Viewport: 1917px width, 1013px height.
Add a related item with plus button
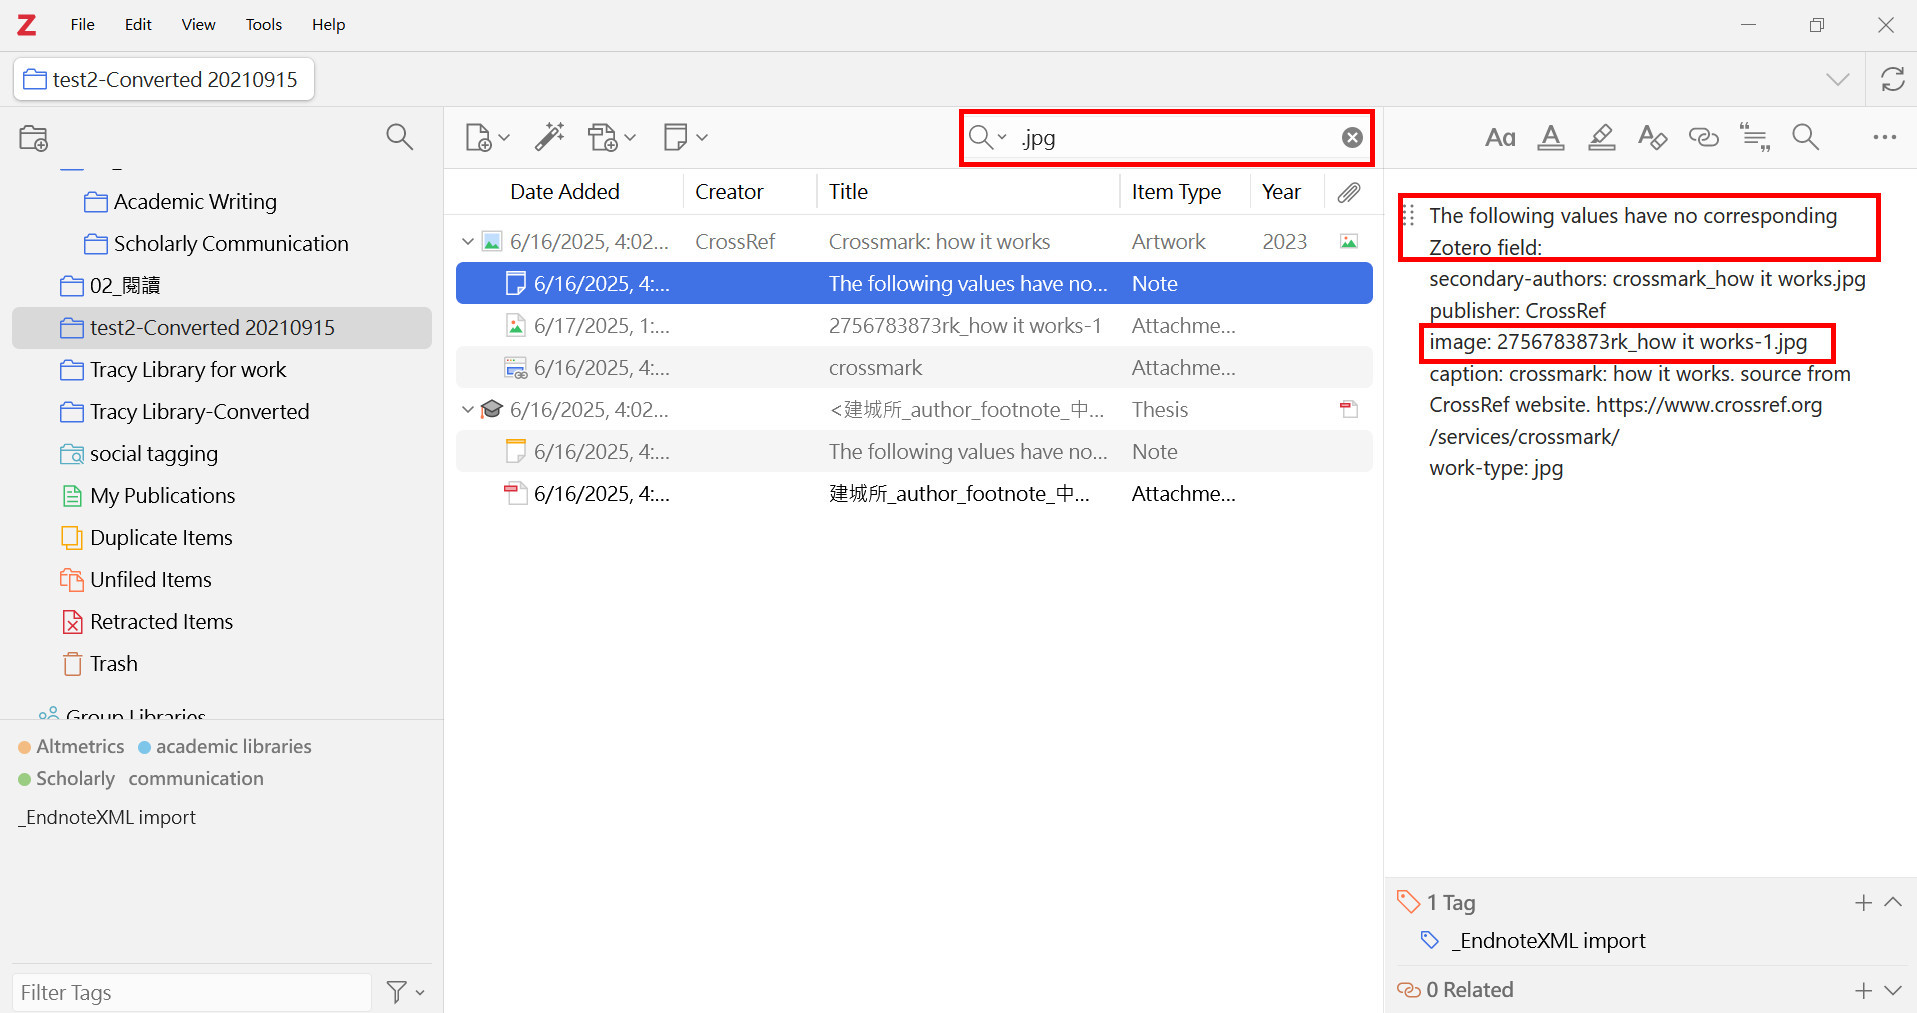coord(1863,991)
